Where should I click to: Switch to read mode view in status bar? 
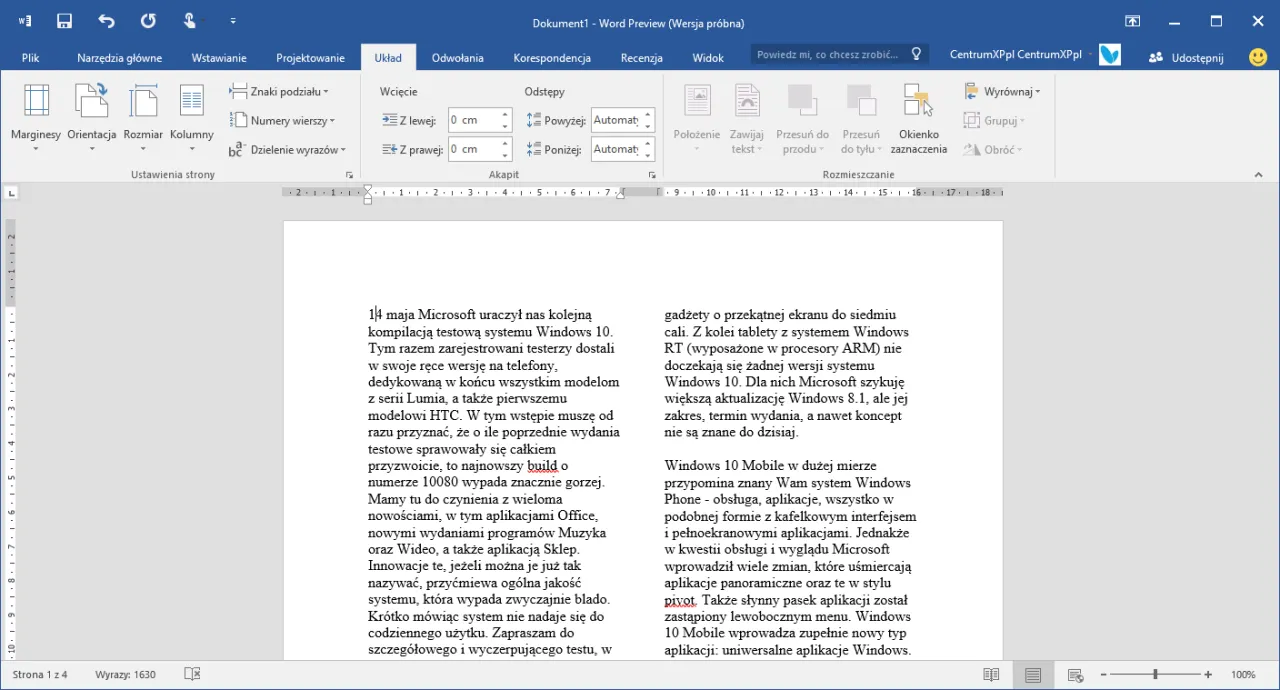click(991, 675)
